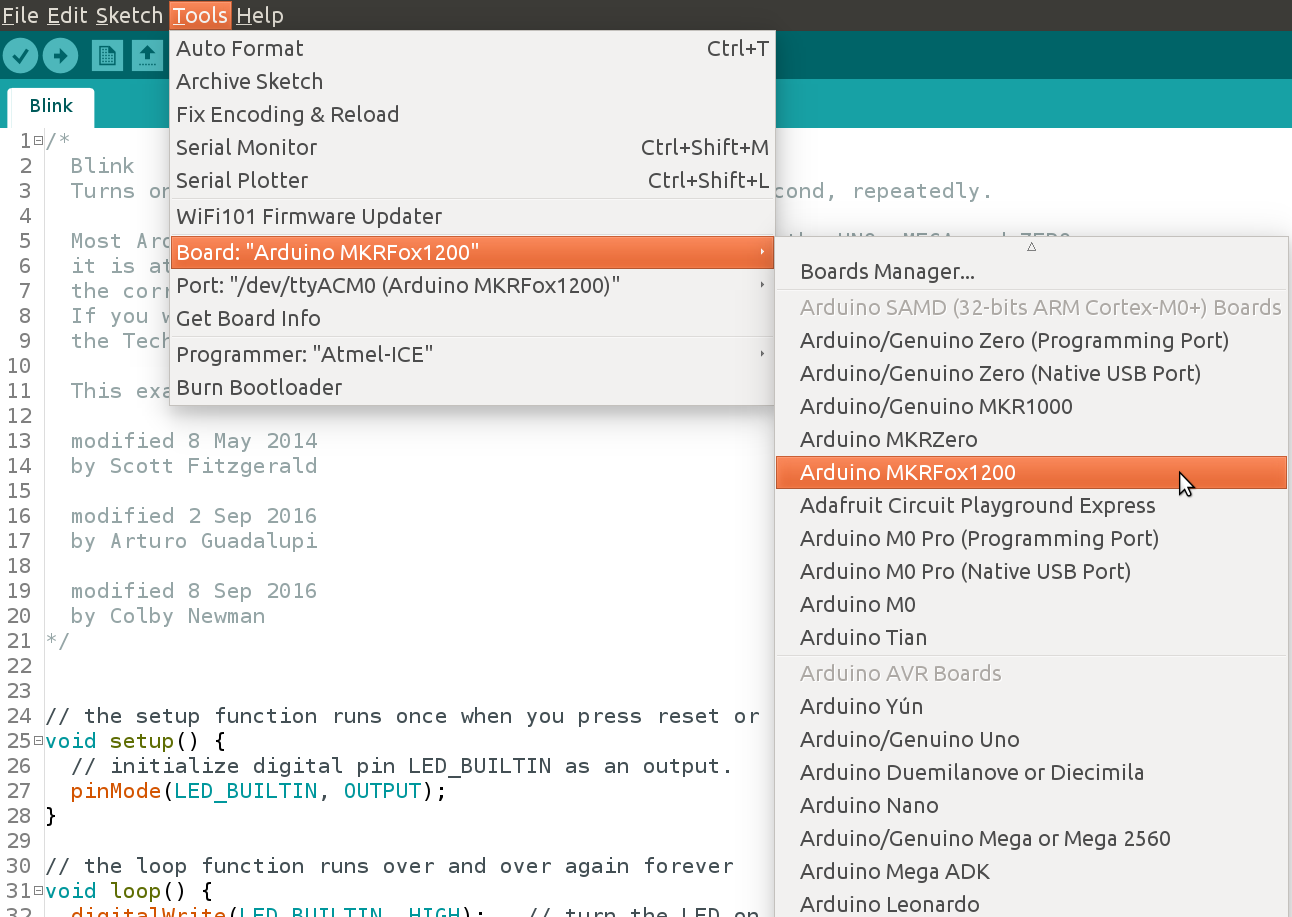Select Arduino/Genuino Zero (Native USB Port)
This screenshot has width=1292, height=917.
click(x=1031, y=373)
